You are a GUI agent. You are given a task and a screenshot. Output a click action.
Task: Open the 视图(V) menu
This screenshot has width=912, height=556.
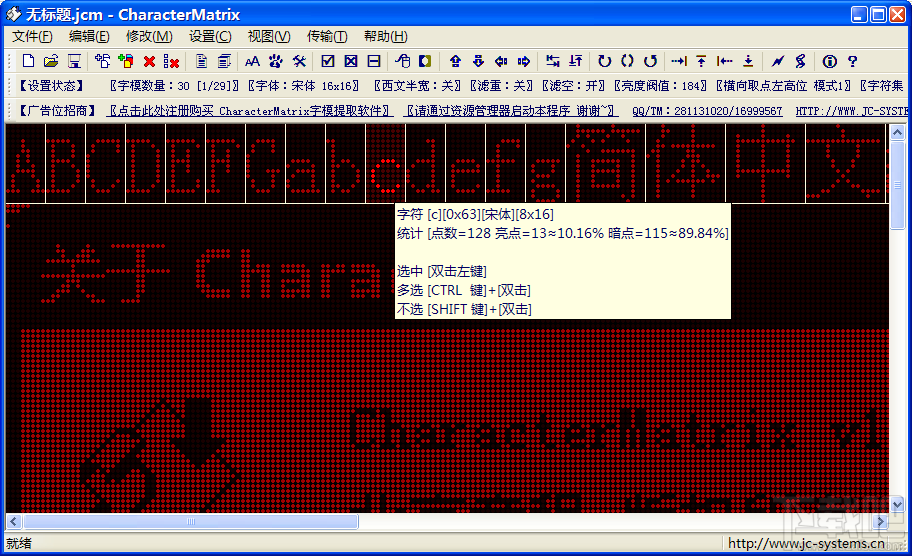pos(269,37)
